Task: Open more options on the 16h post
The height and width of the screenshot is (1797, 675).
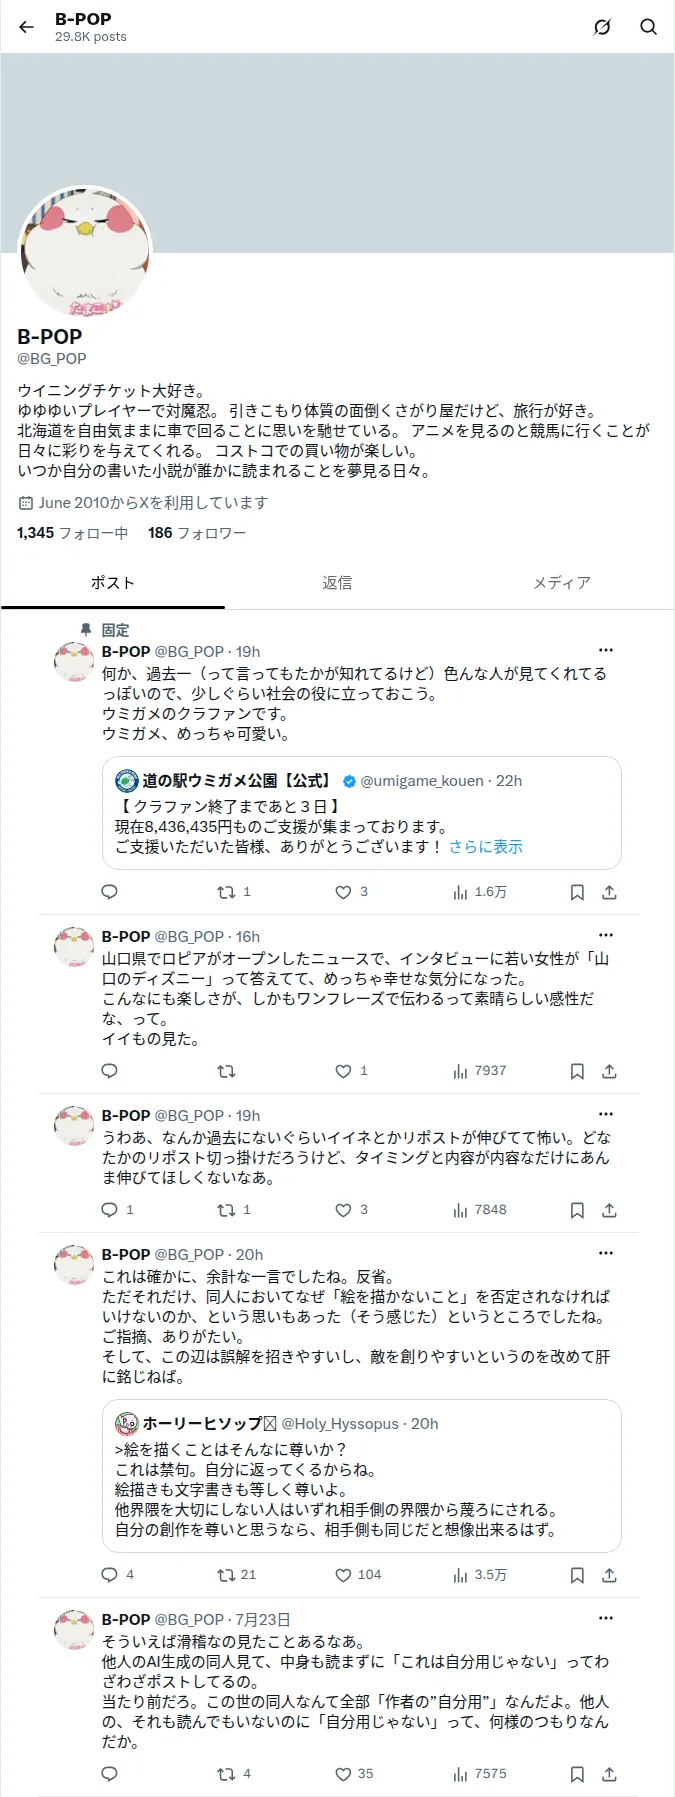Action: (x=605, y=936)
